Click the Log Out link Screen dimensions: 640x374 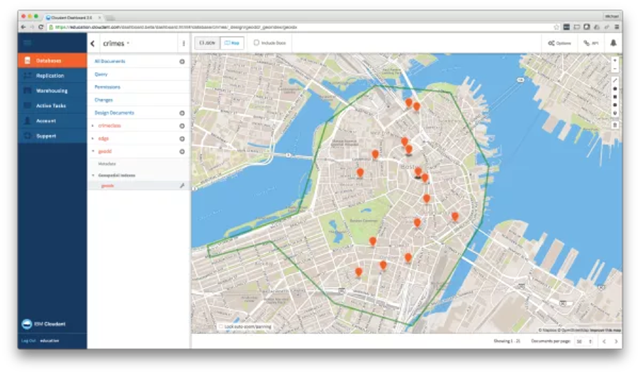click(x=28, y=341)
